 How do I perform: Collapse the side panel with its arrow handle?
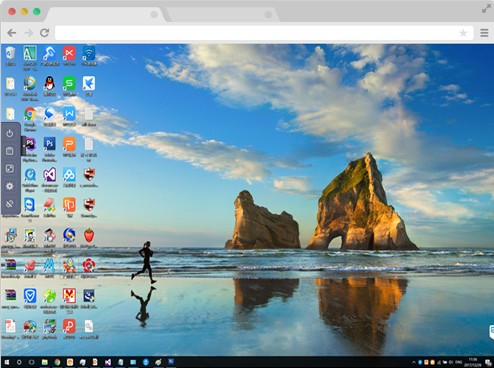(23, 146)
